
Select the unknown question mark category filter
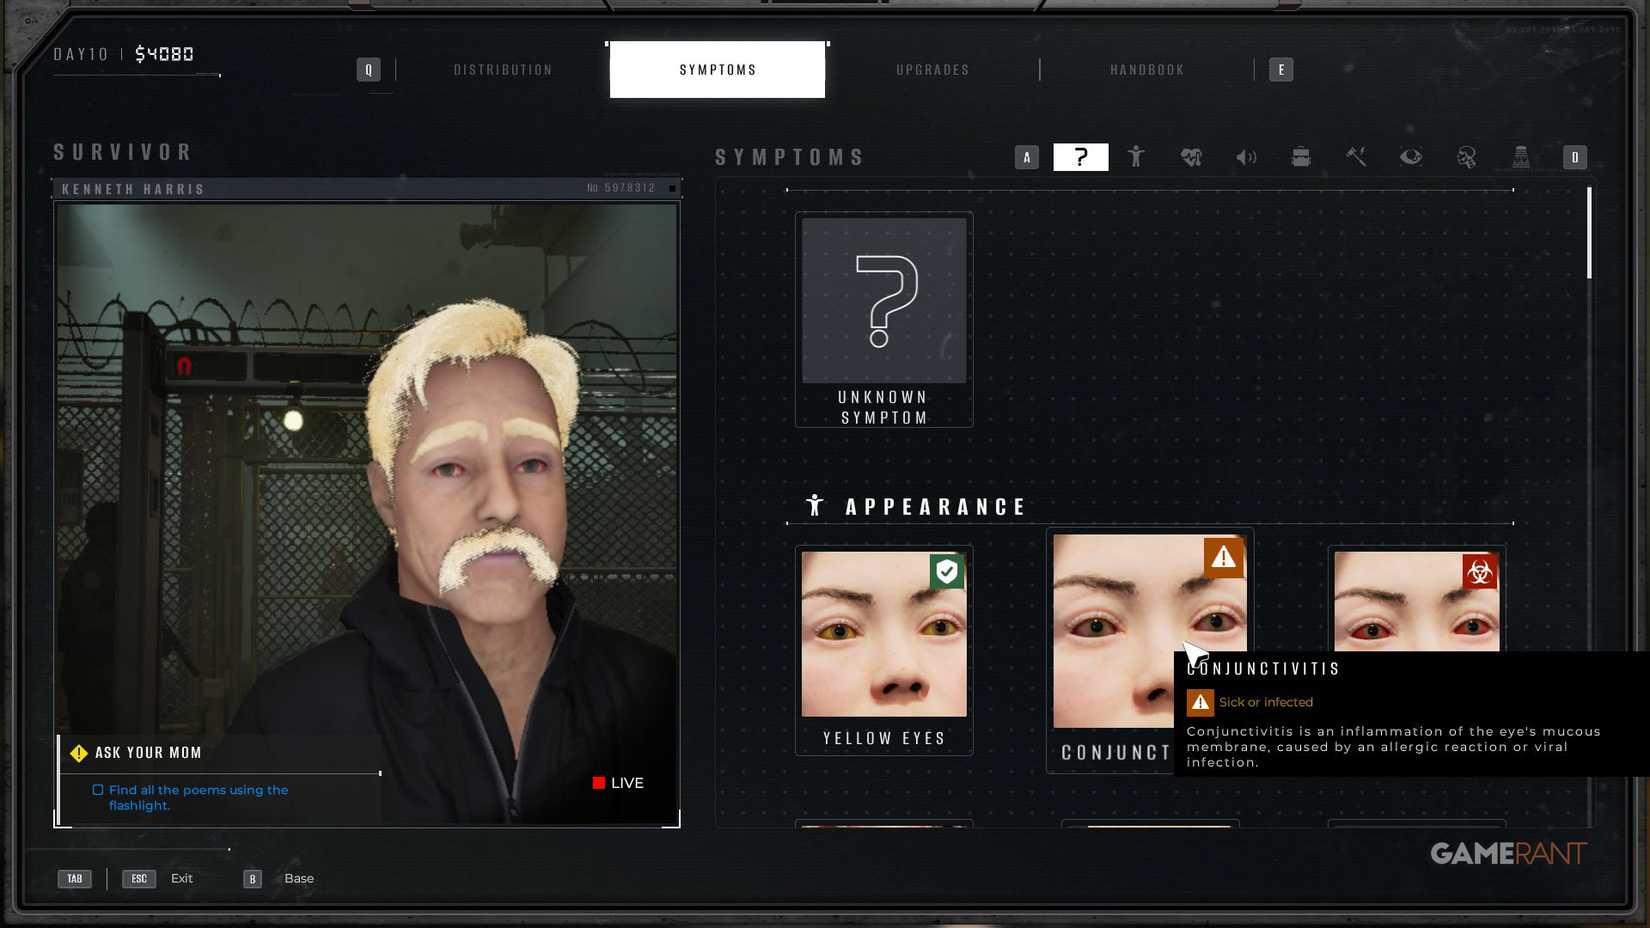point(1081,157)
